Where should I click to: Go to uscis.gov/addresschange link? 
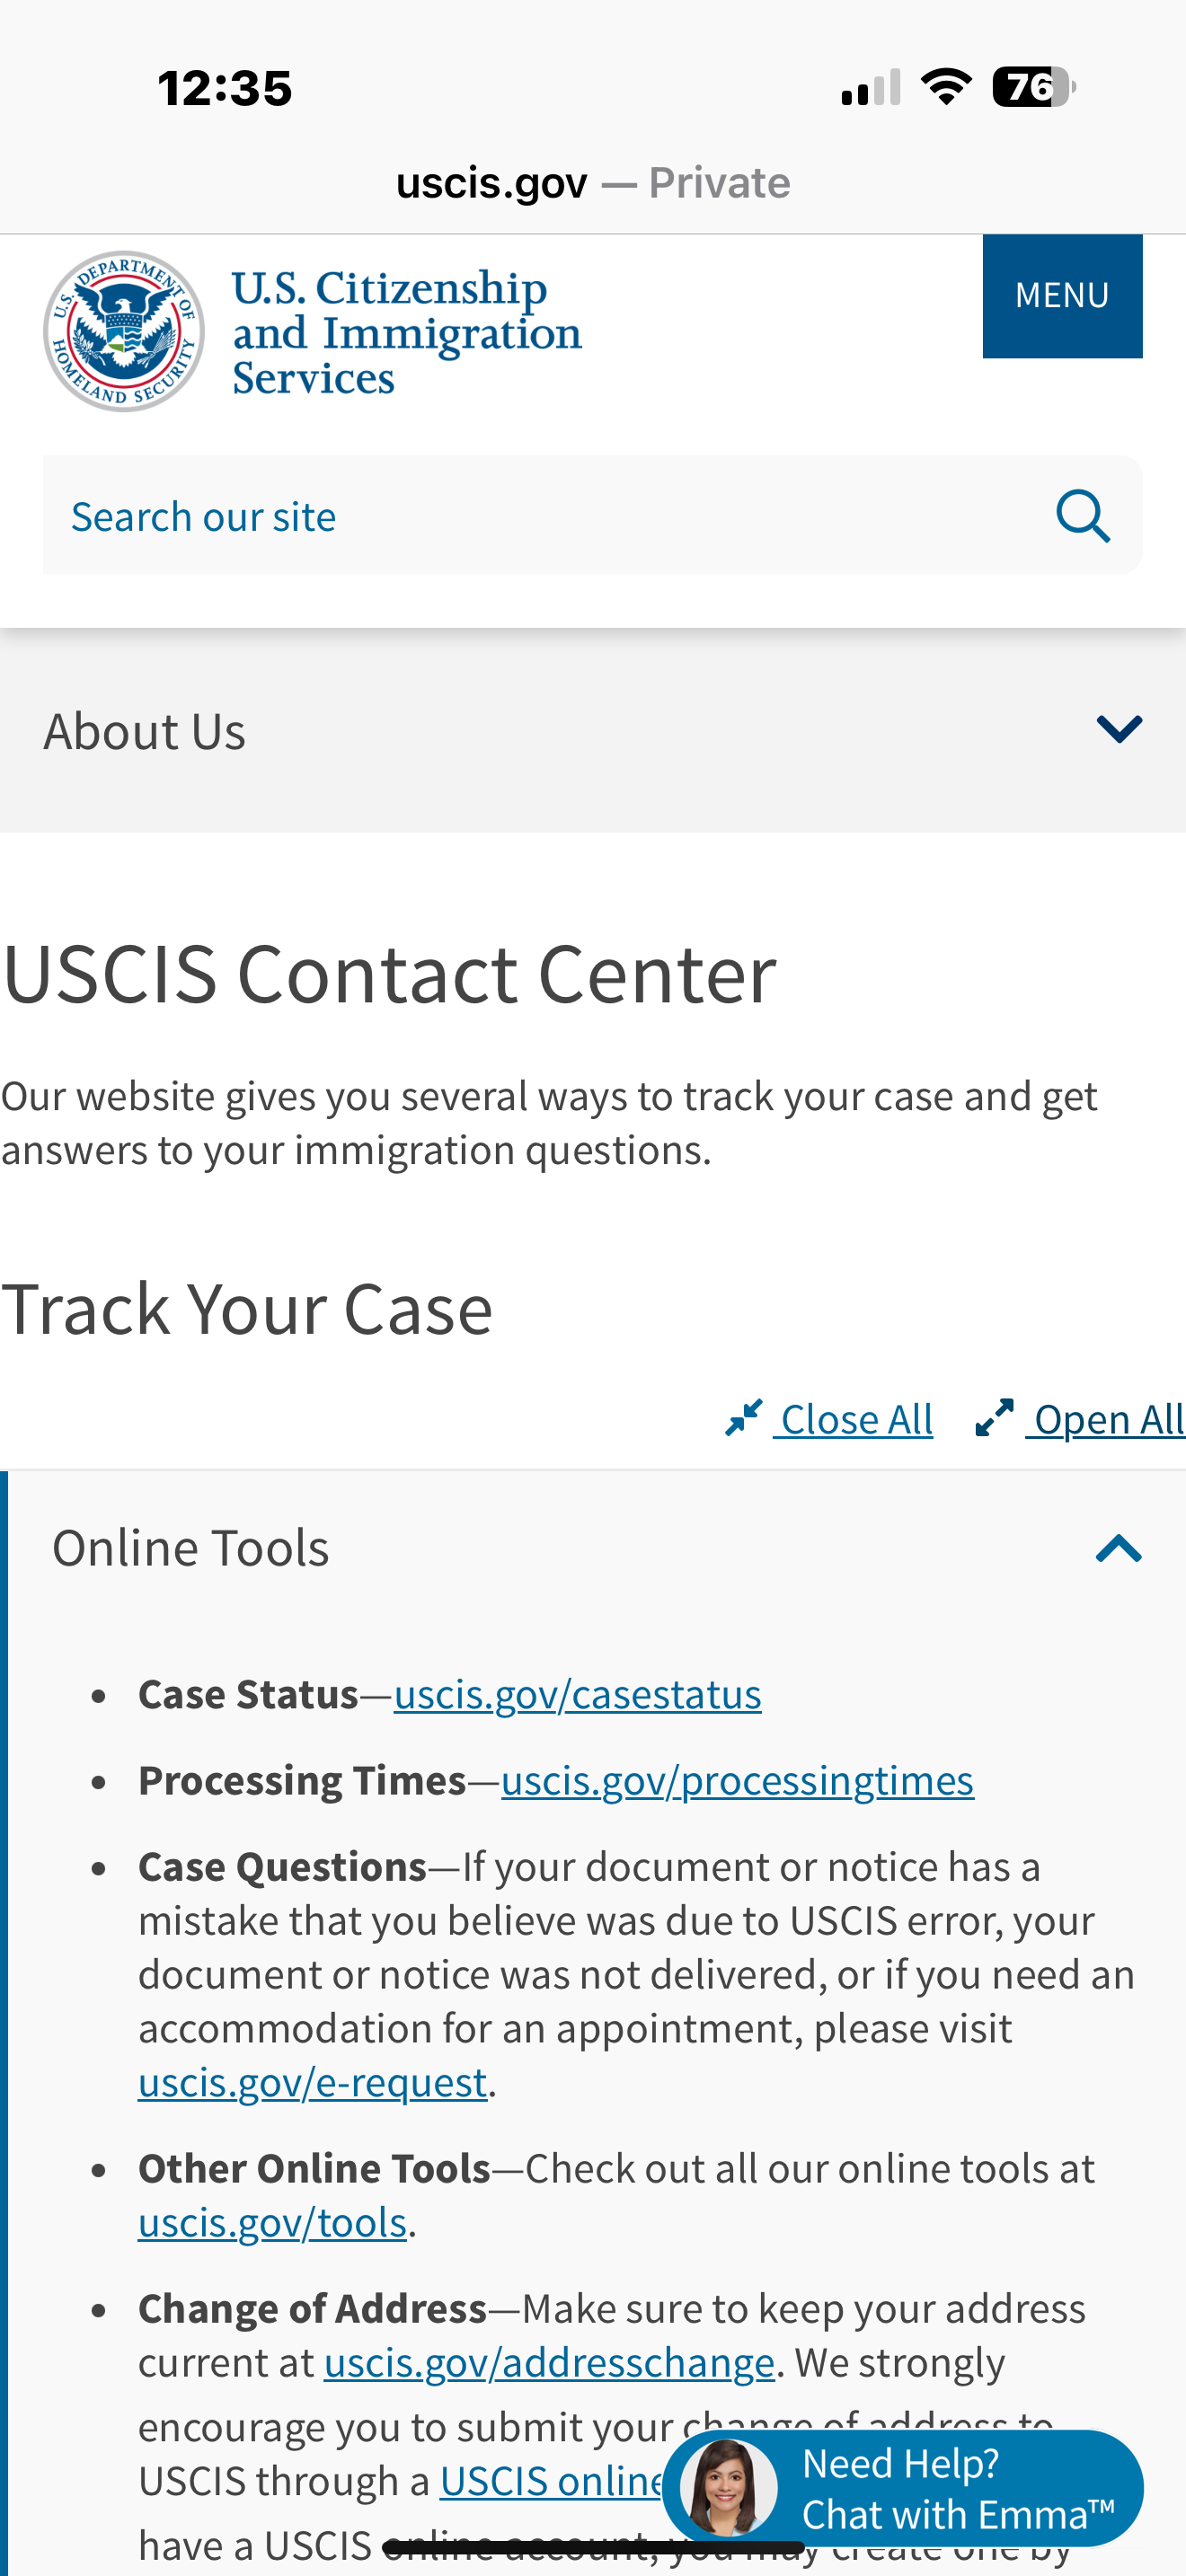tap(549, 2363)
